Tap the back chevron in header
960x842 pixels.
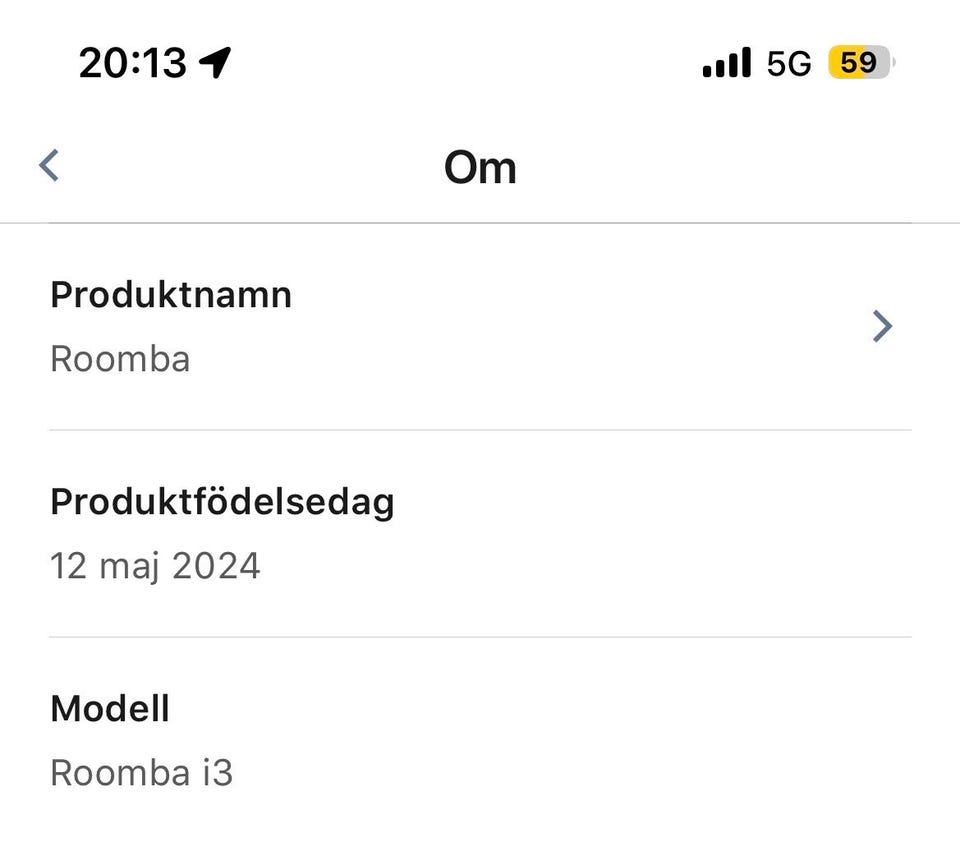(x=49, y=165)
